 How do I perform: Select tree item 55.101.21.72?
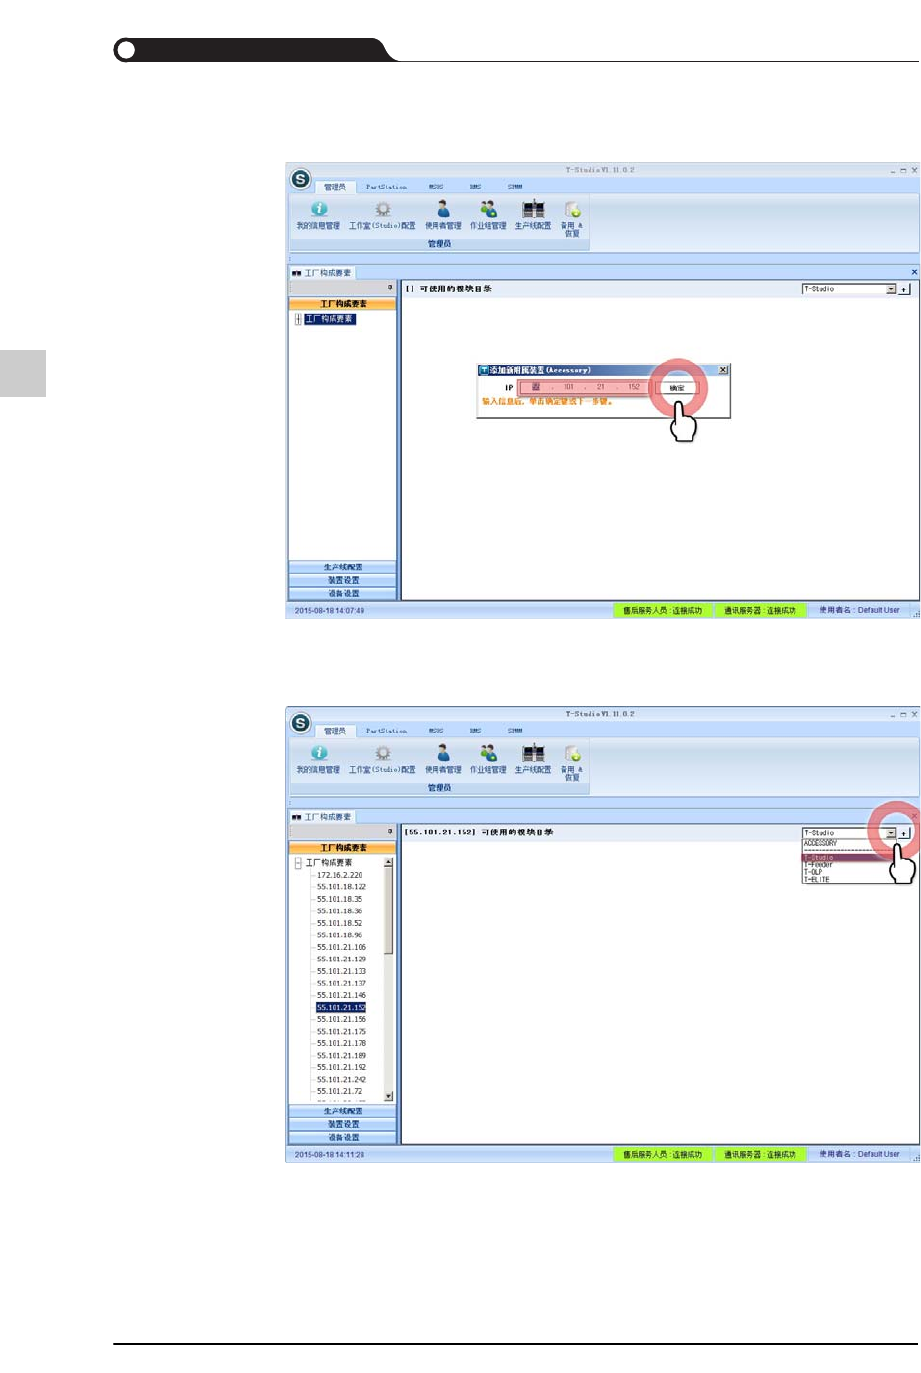[339, 1091]
